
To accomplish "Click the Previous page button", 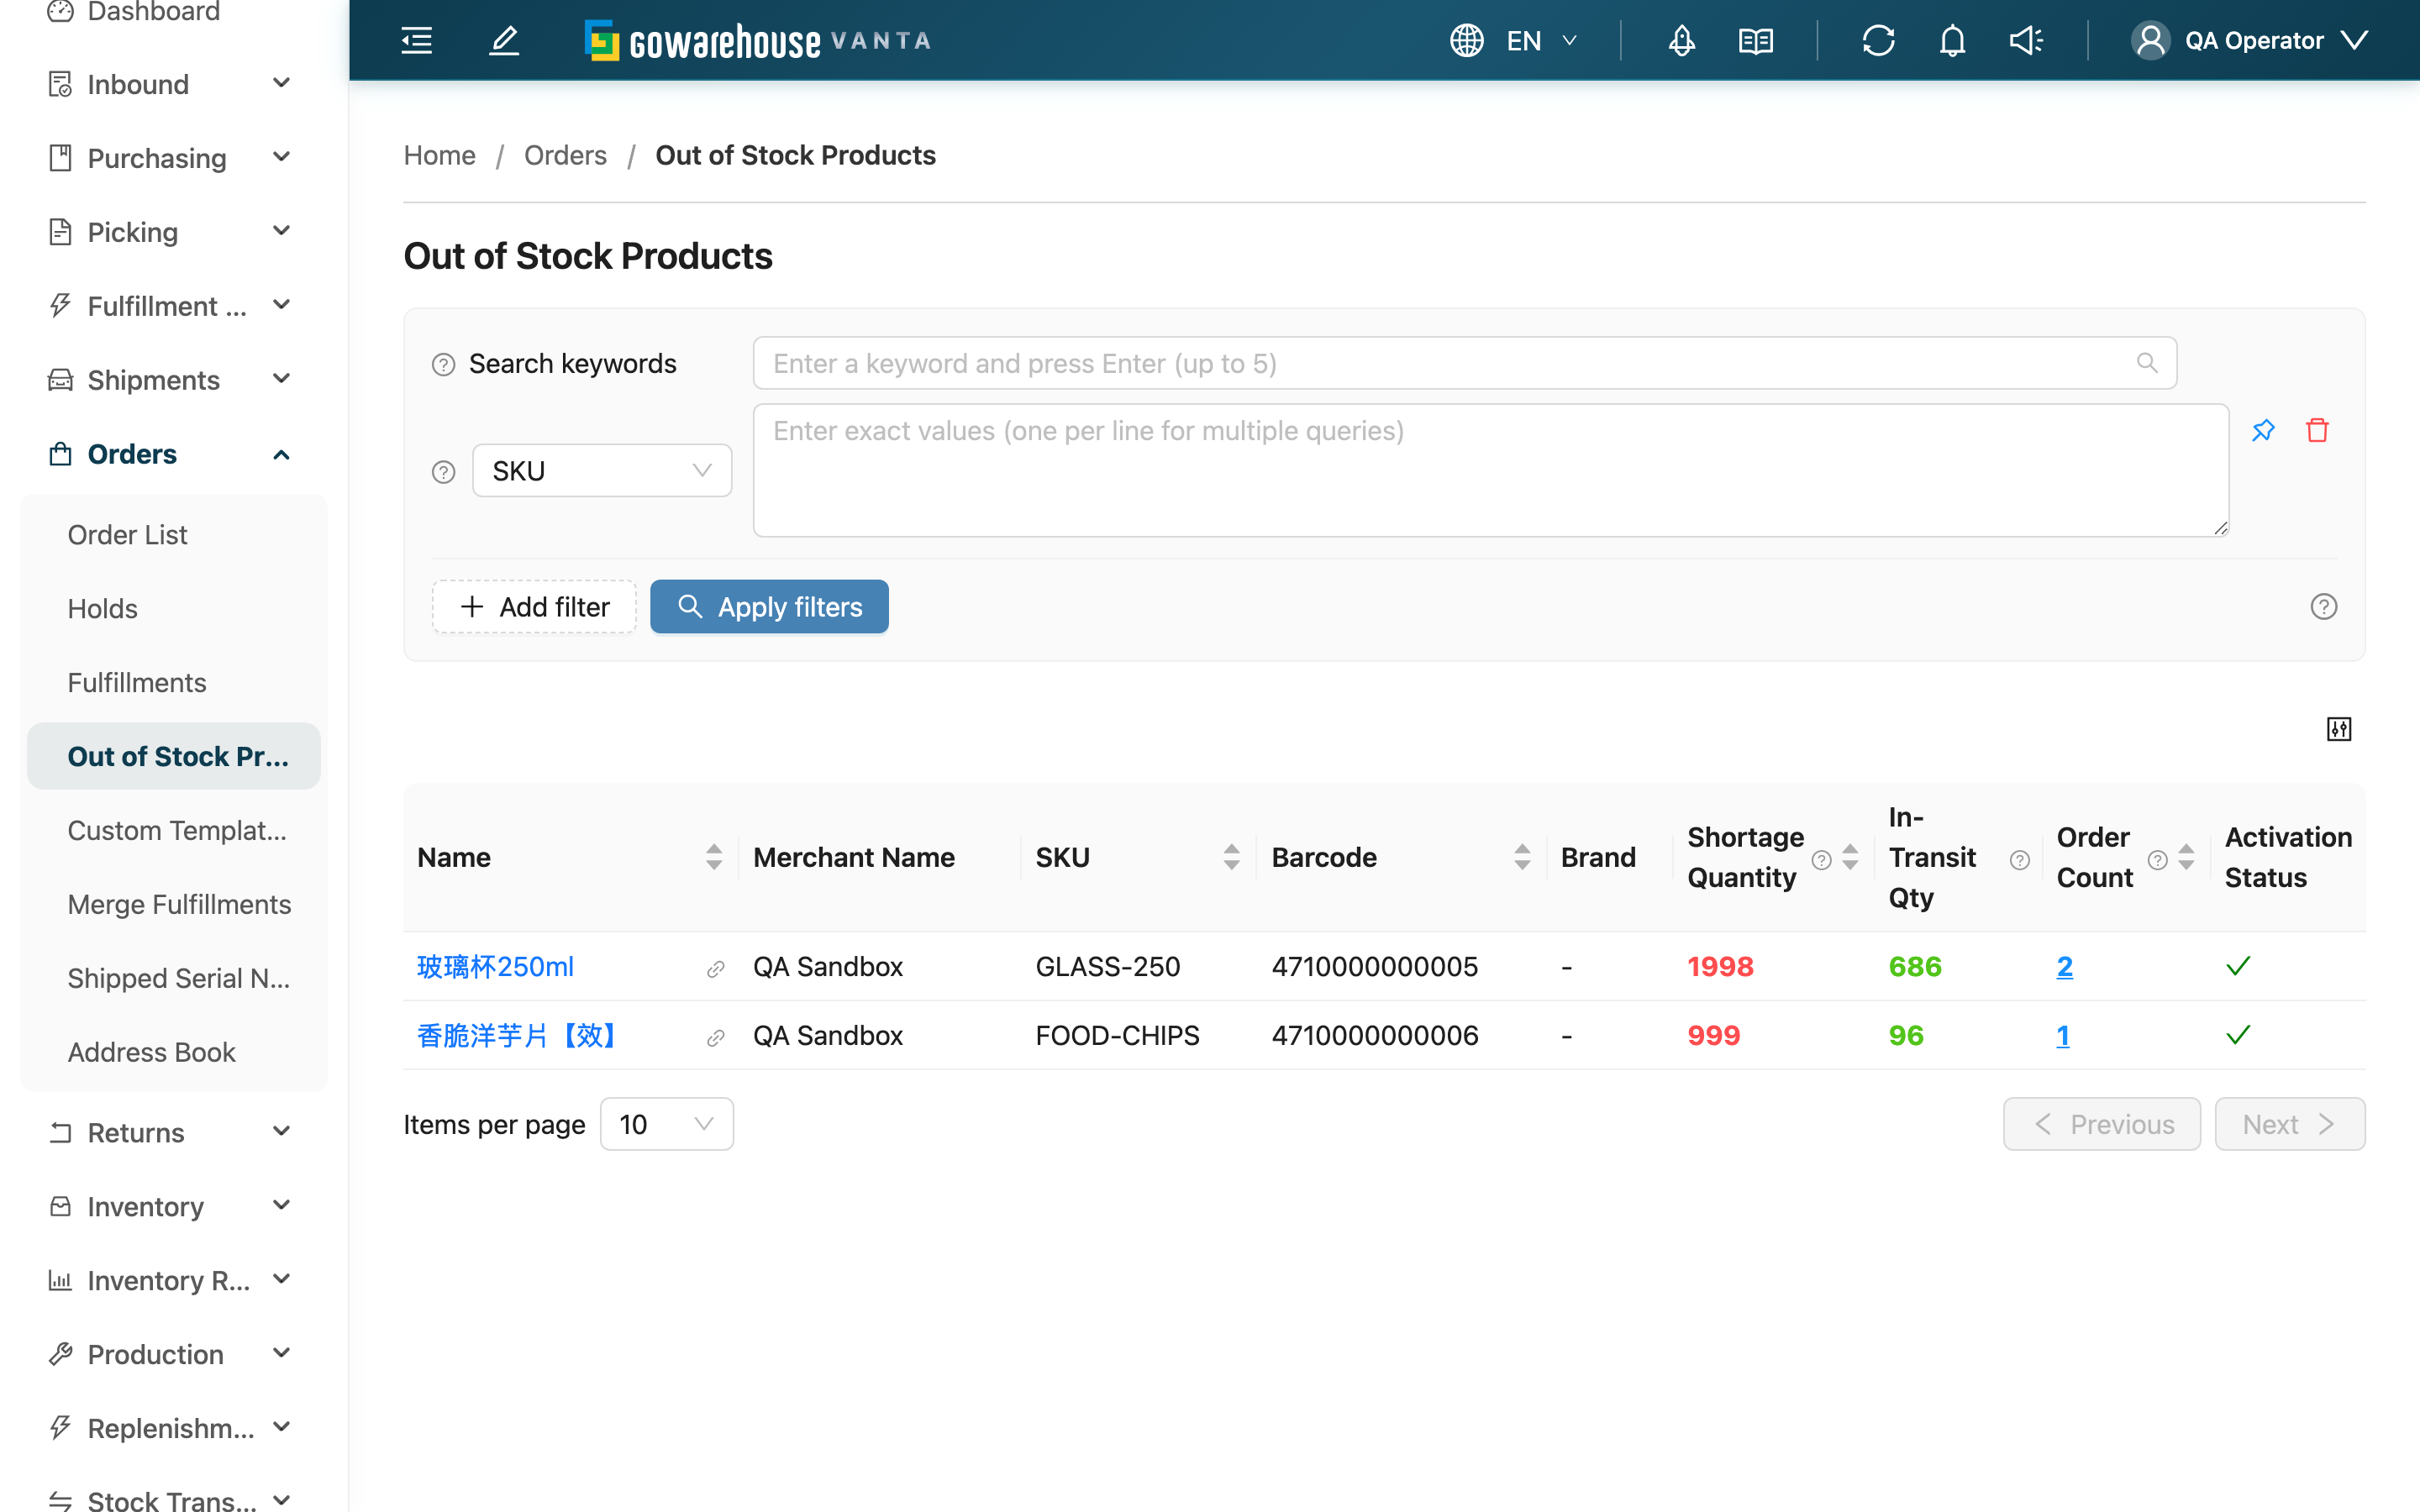I will 2102,1124.
